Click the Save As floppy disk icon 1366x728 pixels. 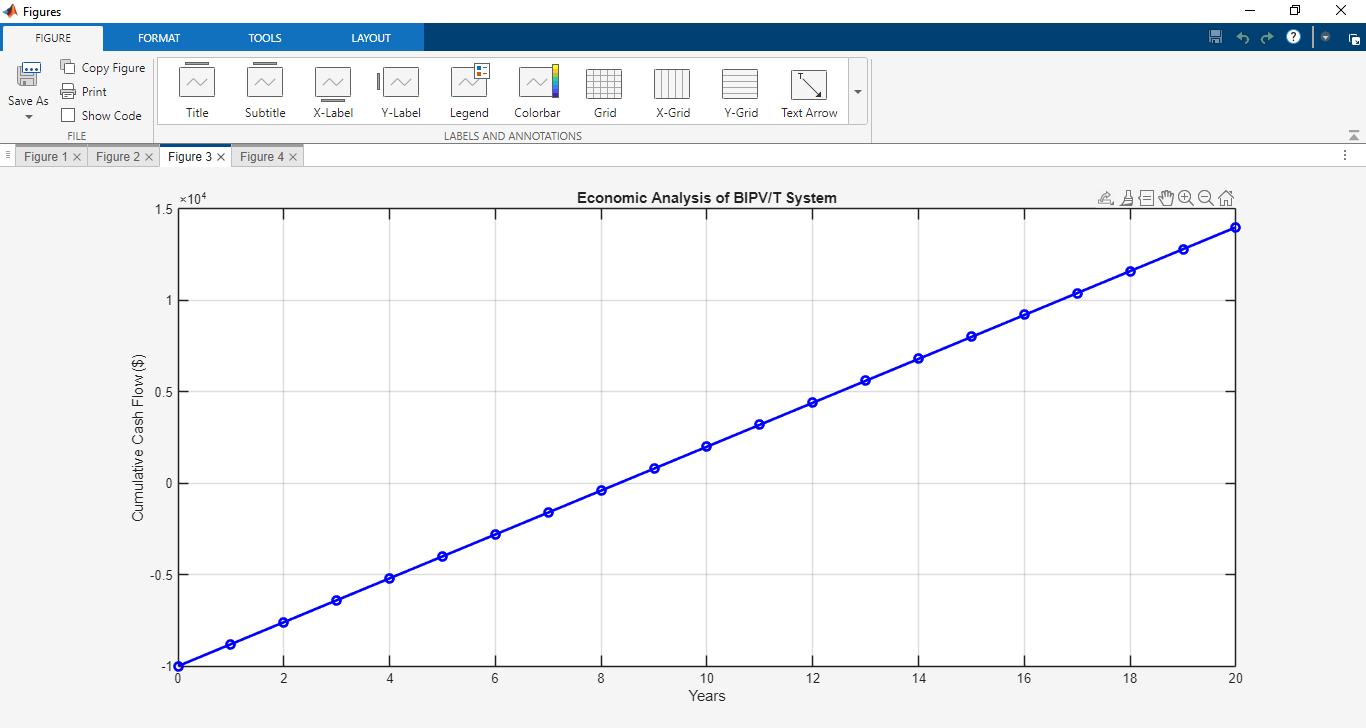pos(28,75)
